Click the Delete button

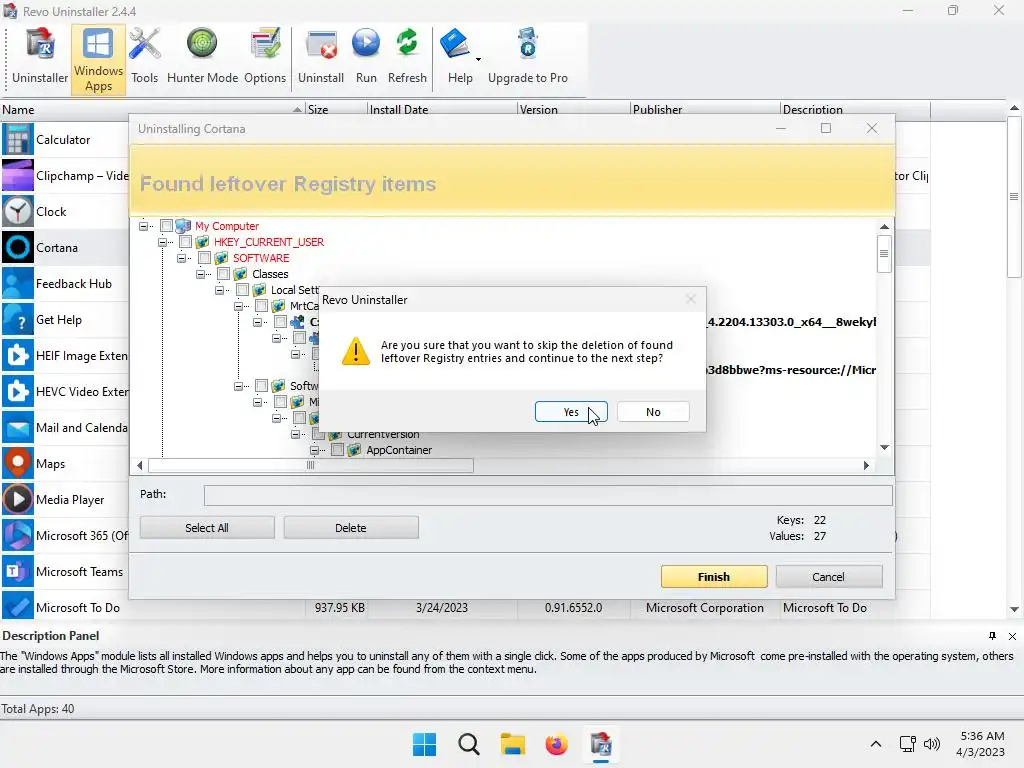351,528
